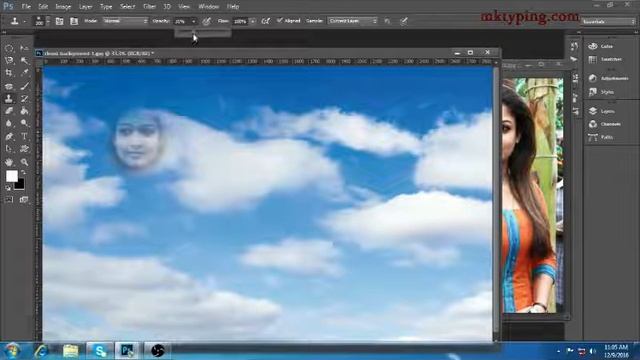Select the Horizontal Type tool

(24, 136)
